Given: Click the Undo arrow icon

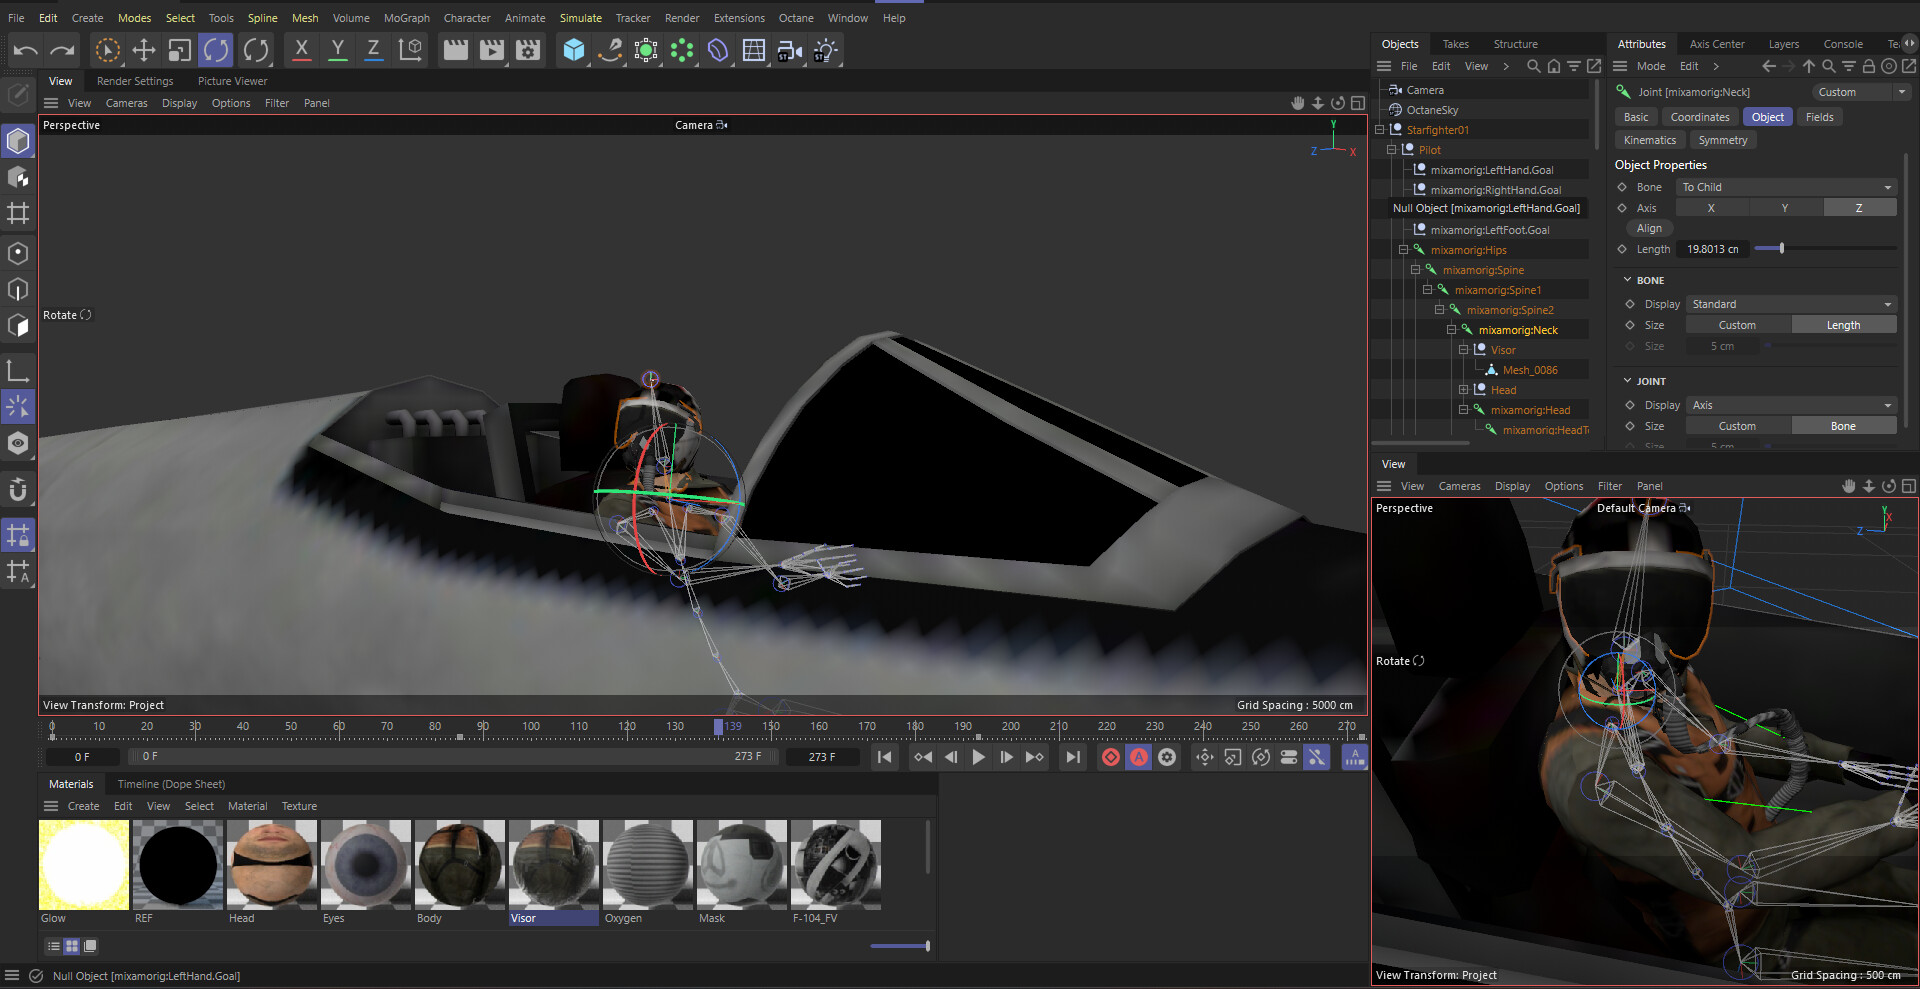Looking at the screenshot, I should (26, 50).
